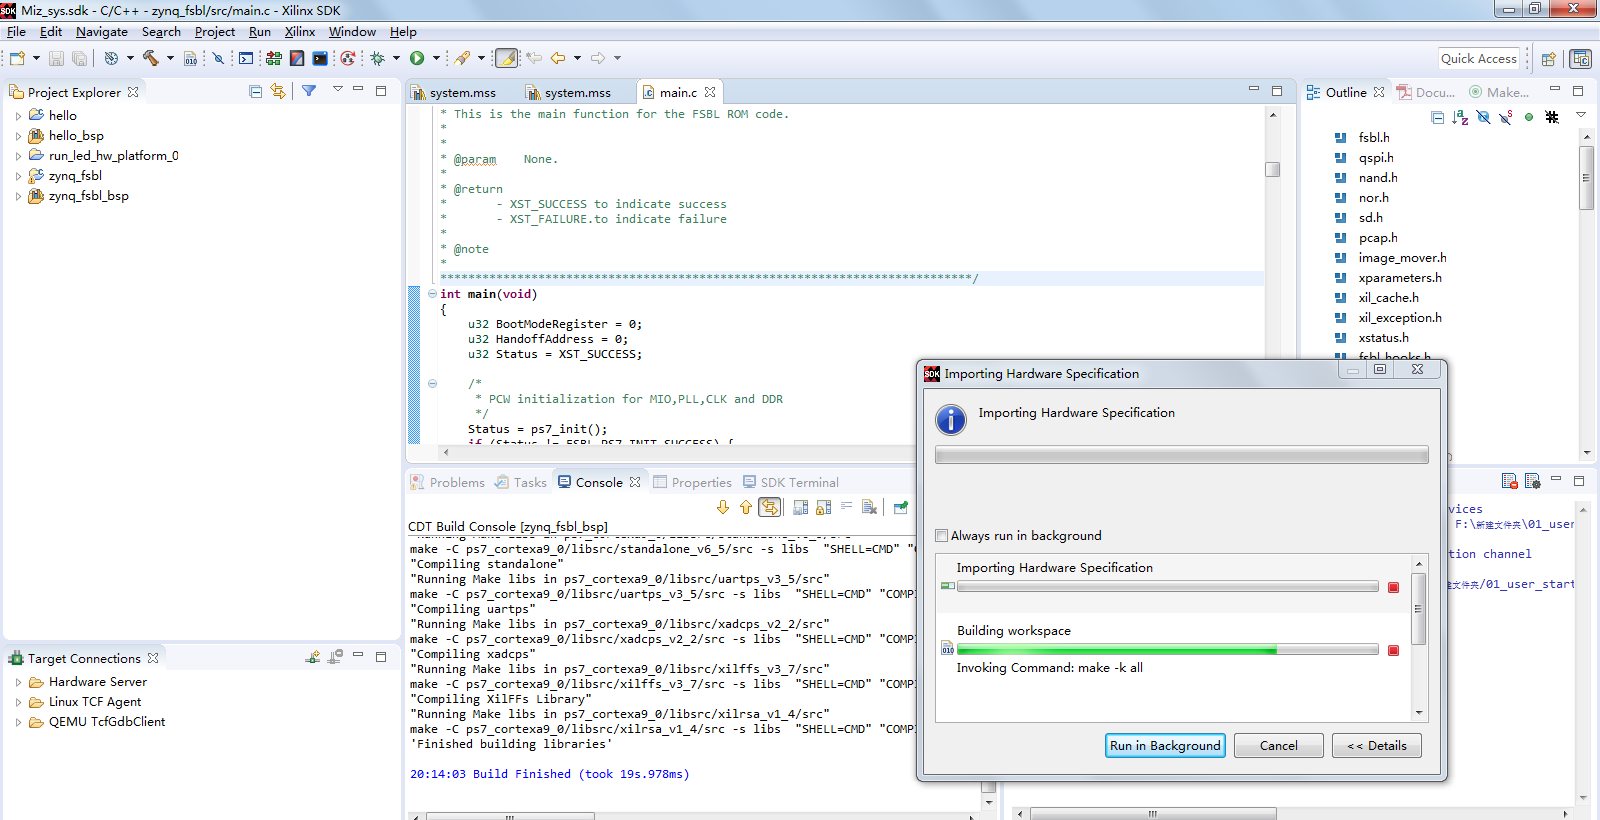Open the Navigate menu
The height and width of the screenshot is (820, 1600).
tap(101, 32)
